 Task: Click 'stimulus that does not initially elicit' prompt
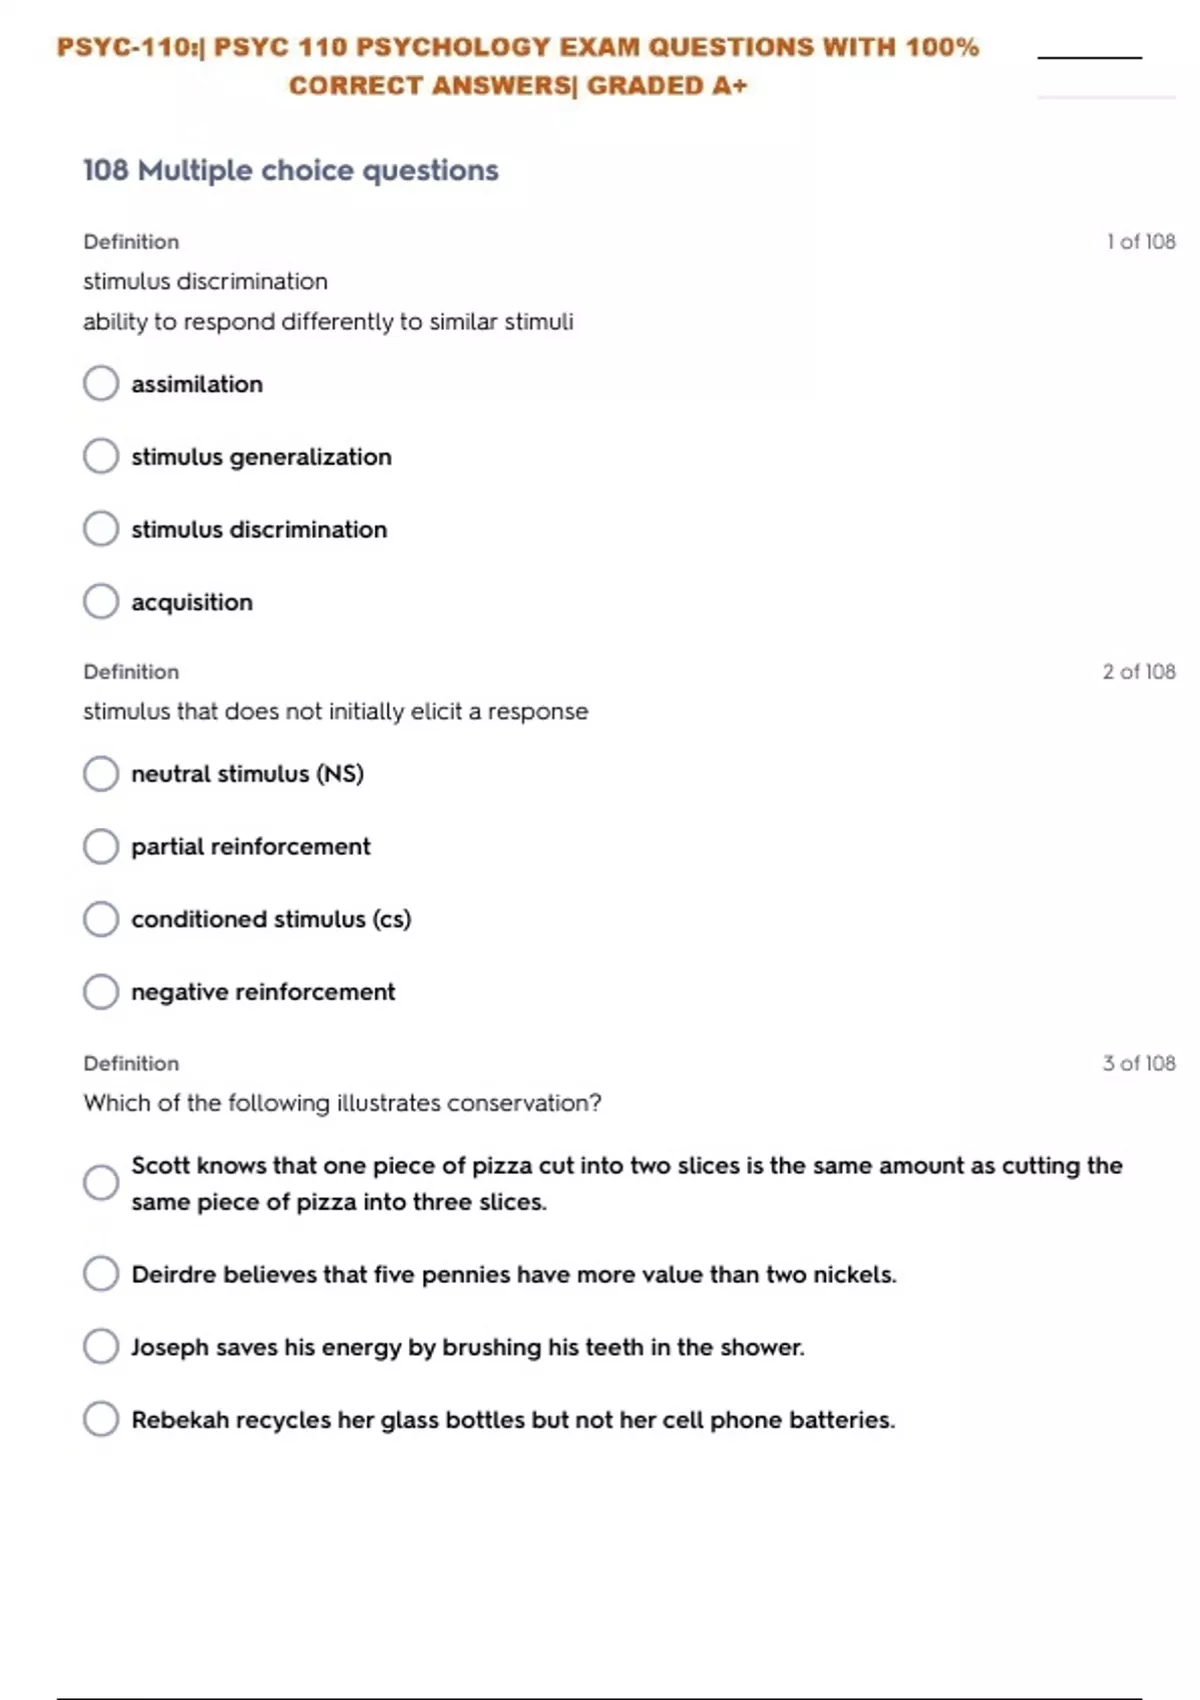click(335, 712)
